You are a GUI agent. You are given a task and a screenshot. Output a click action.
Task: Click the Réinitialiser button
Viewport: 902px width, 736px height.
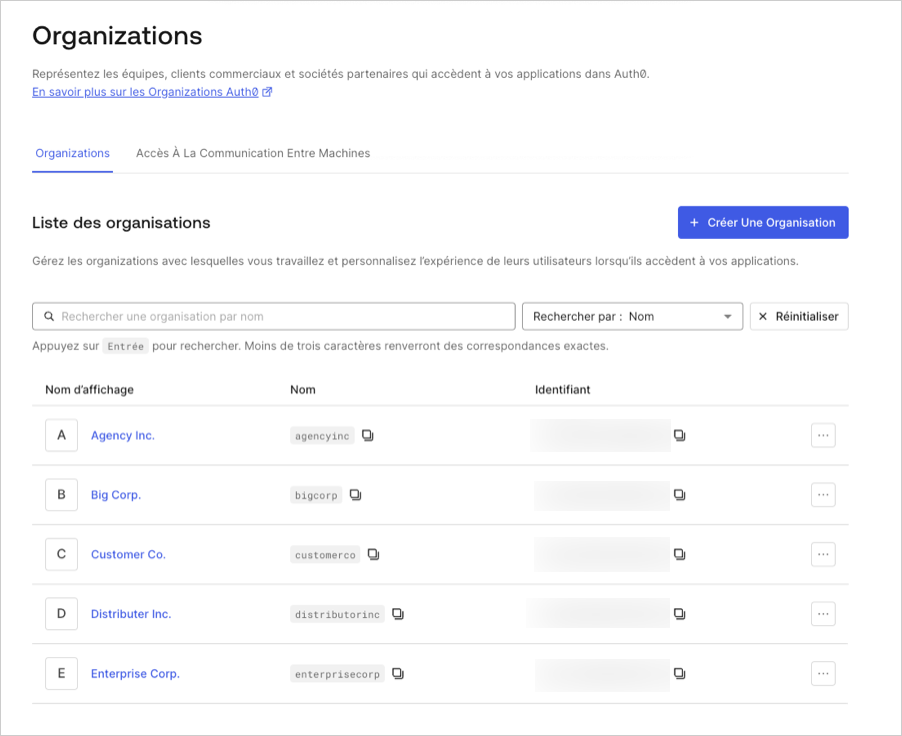pos(799,316)
